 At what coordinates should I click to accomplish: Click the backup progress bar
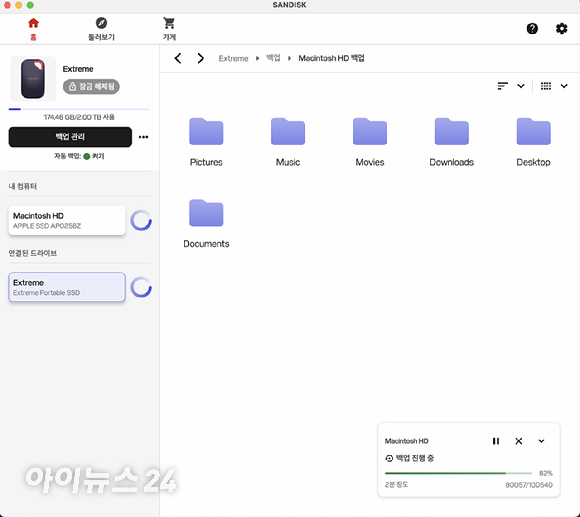tap(458, 473)
